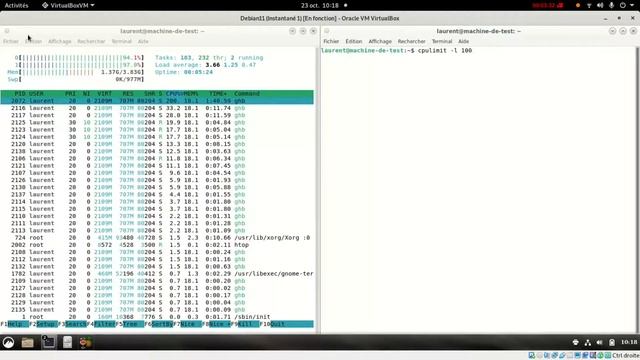Select the root htop process row

[157, 245]
